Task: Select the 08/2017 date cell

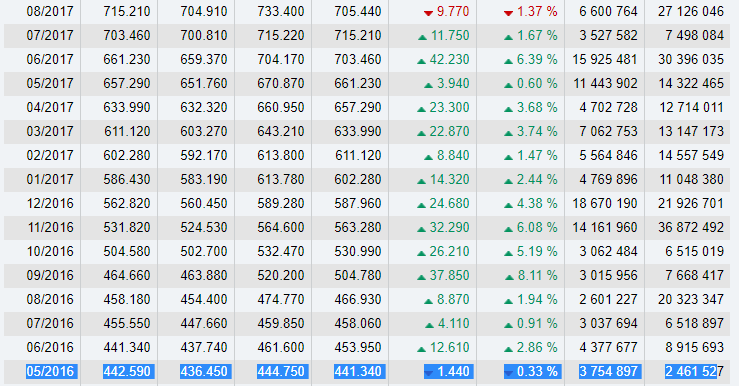Action: coord(50,11)
